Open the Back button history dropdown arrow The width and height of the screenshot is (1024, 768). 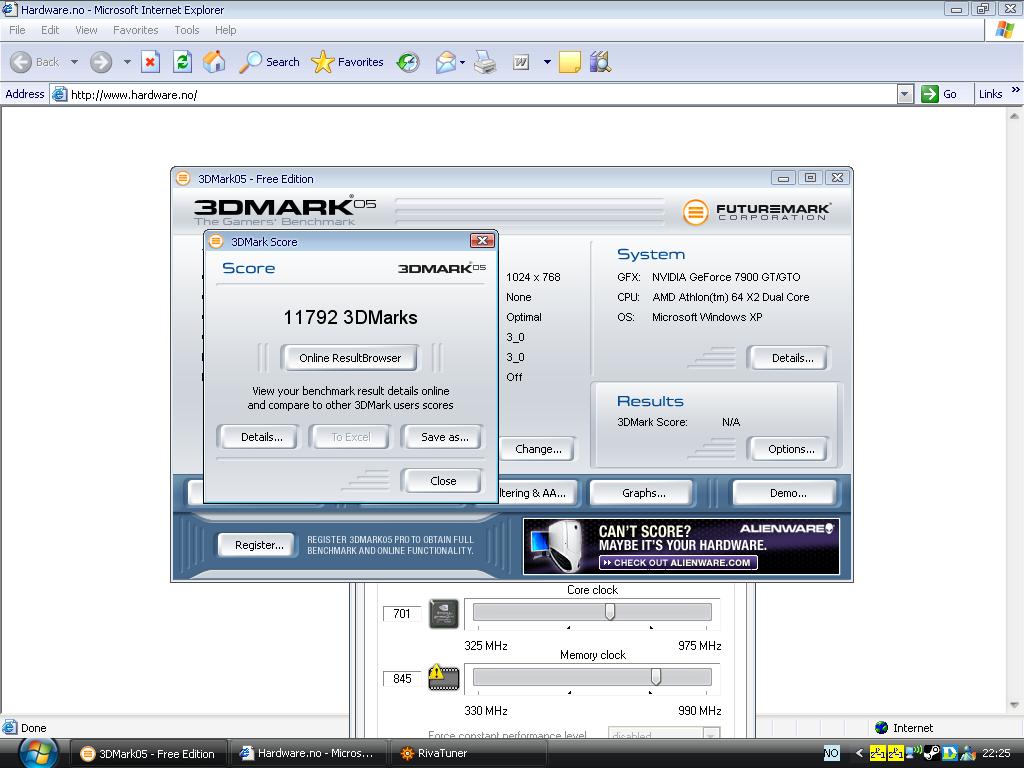coord(74,62)
